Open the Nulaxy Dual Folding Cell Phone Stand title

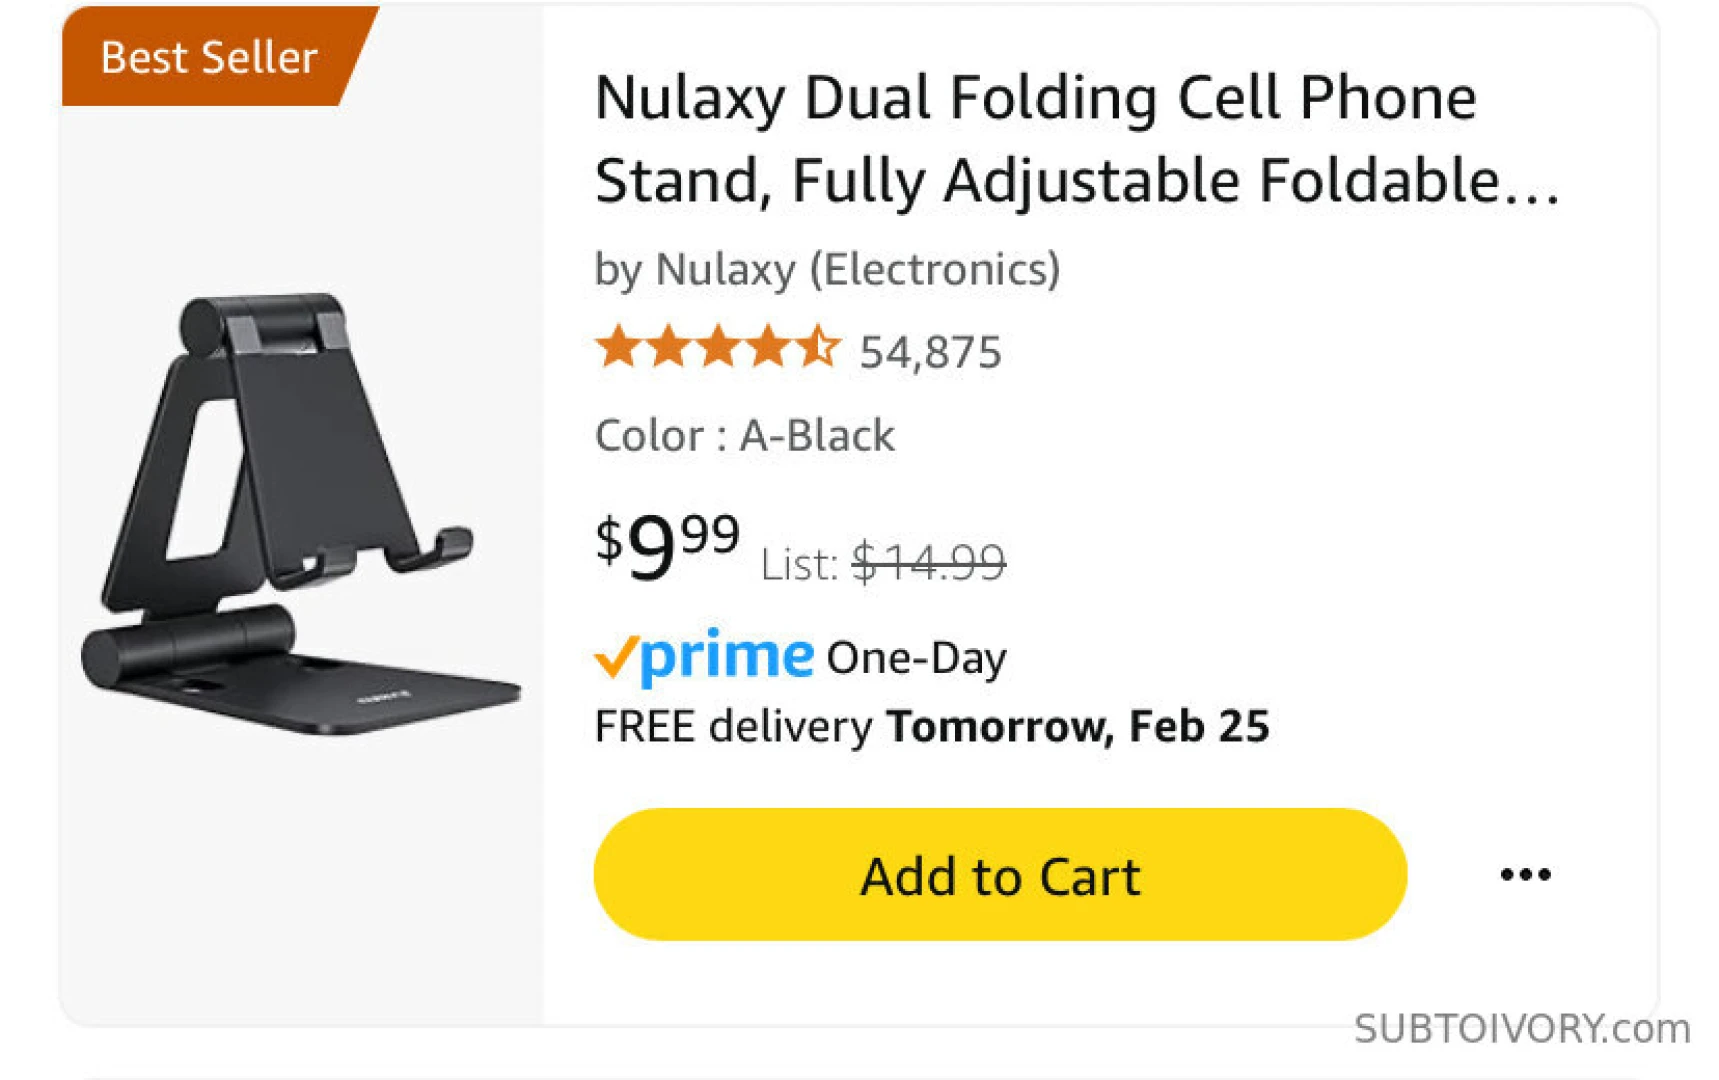tap(1075, 139)
